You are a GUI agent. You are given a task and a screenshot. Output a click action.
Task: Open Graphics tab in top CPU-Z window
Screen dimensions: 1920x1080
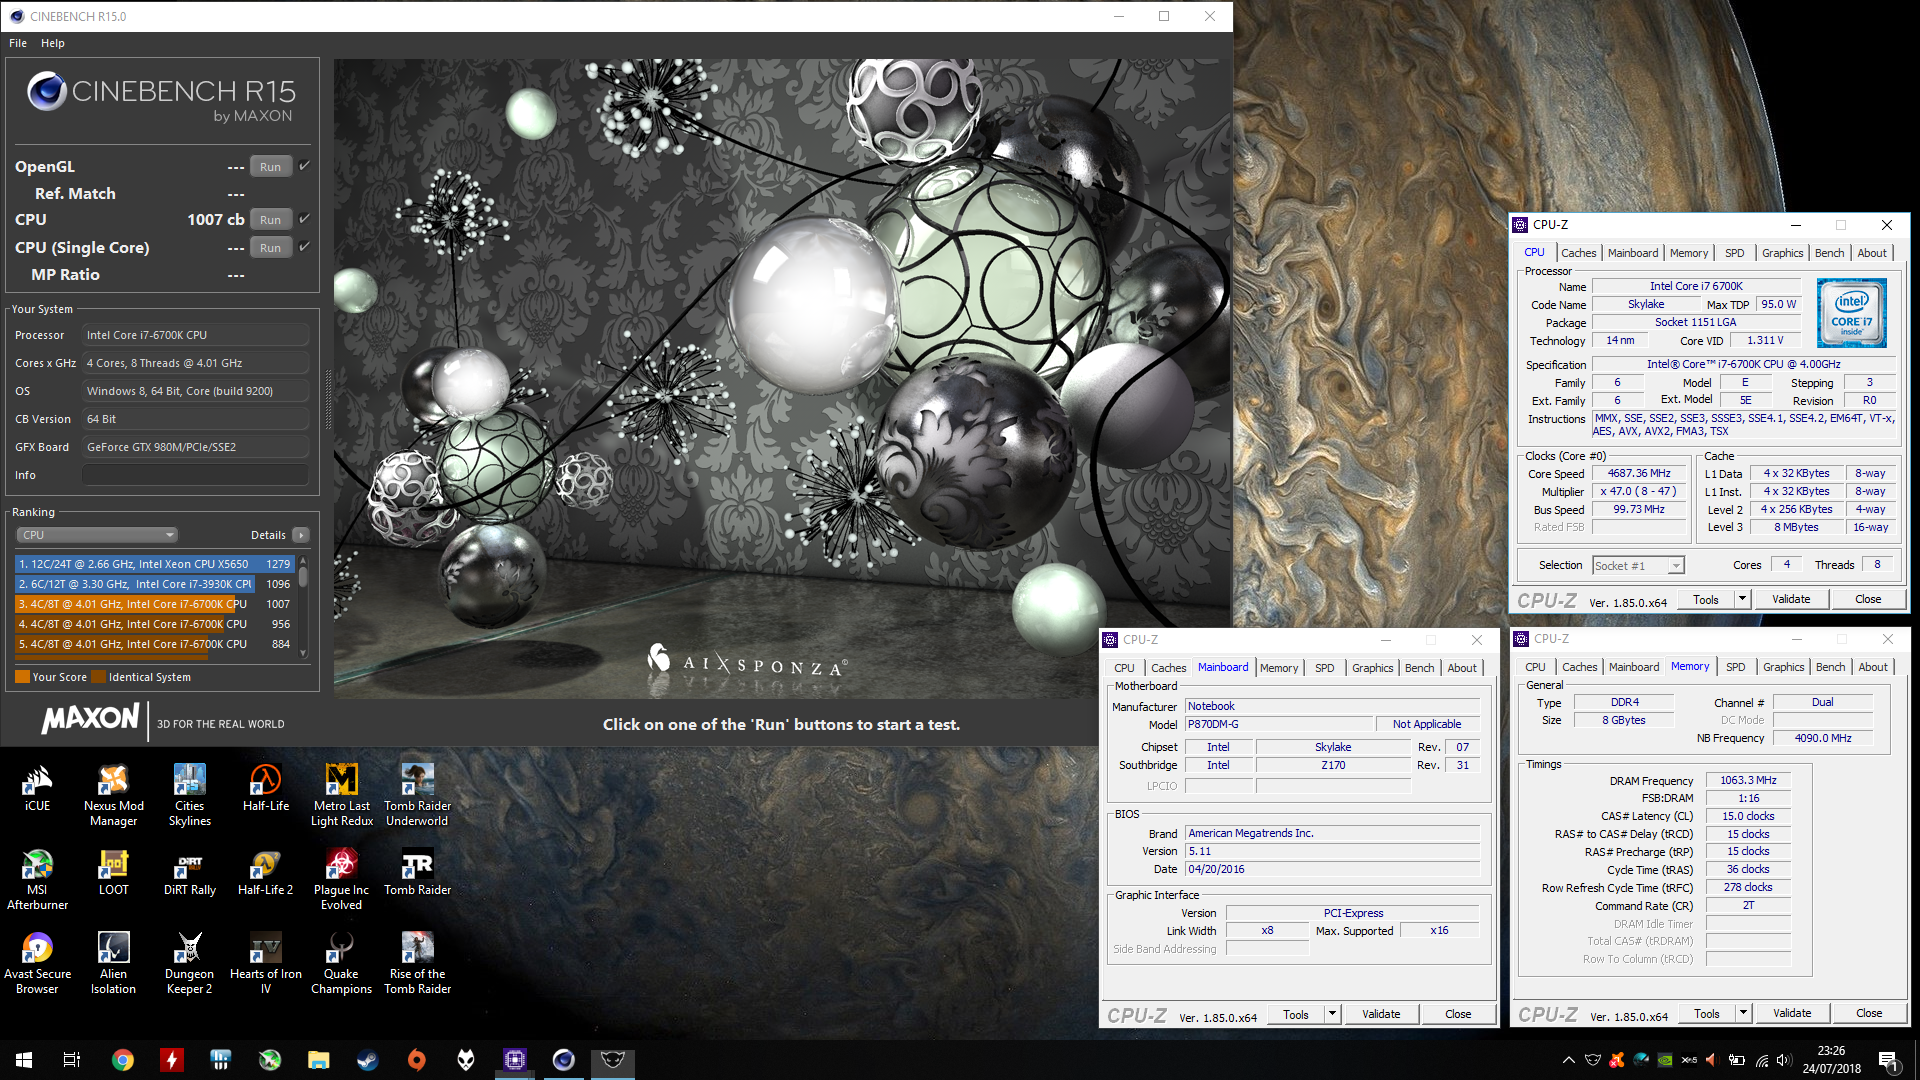pyautogui.click(x=1782, y=253)
